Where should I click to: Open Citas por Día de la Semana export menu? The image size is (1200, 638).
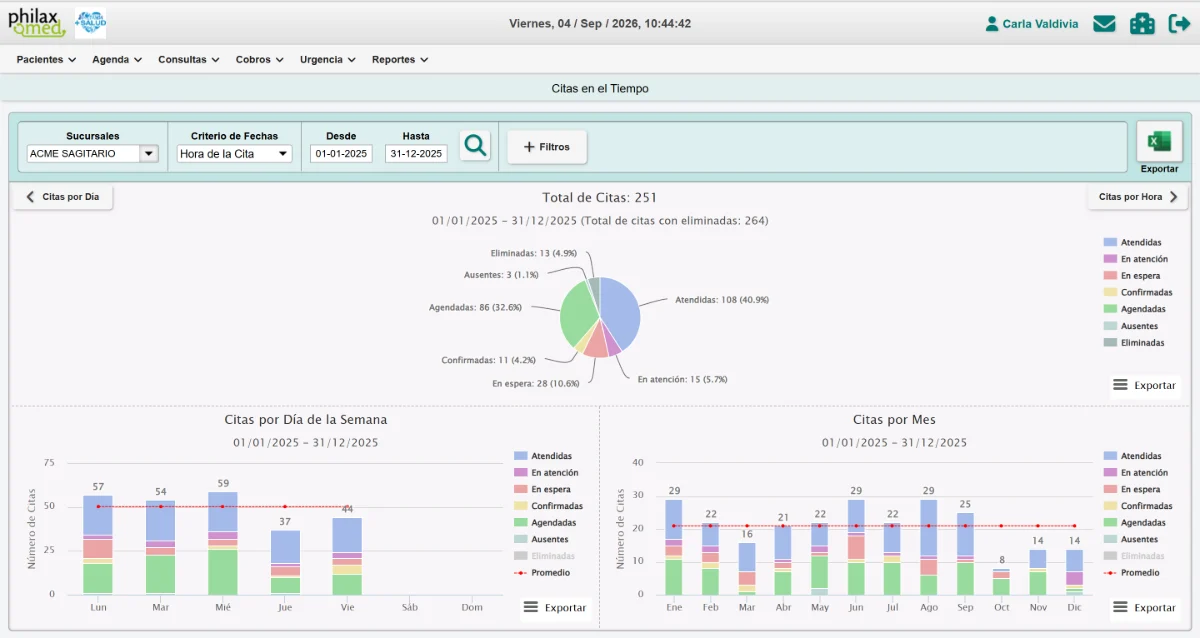(555, 607)
